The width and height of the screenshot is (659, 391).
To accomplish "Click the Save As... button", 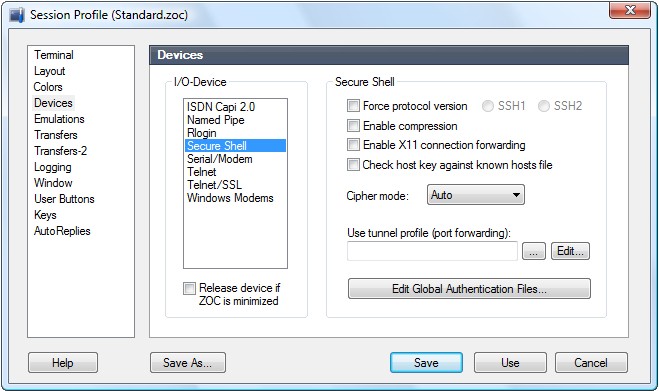I will click(188, 362).
